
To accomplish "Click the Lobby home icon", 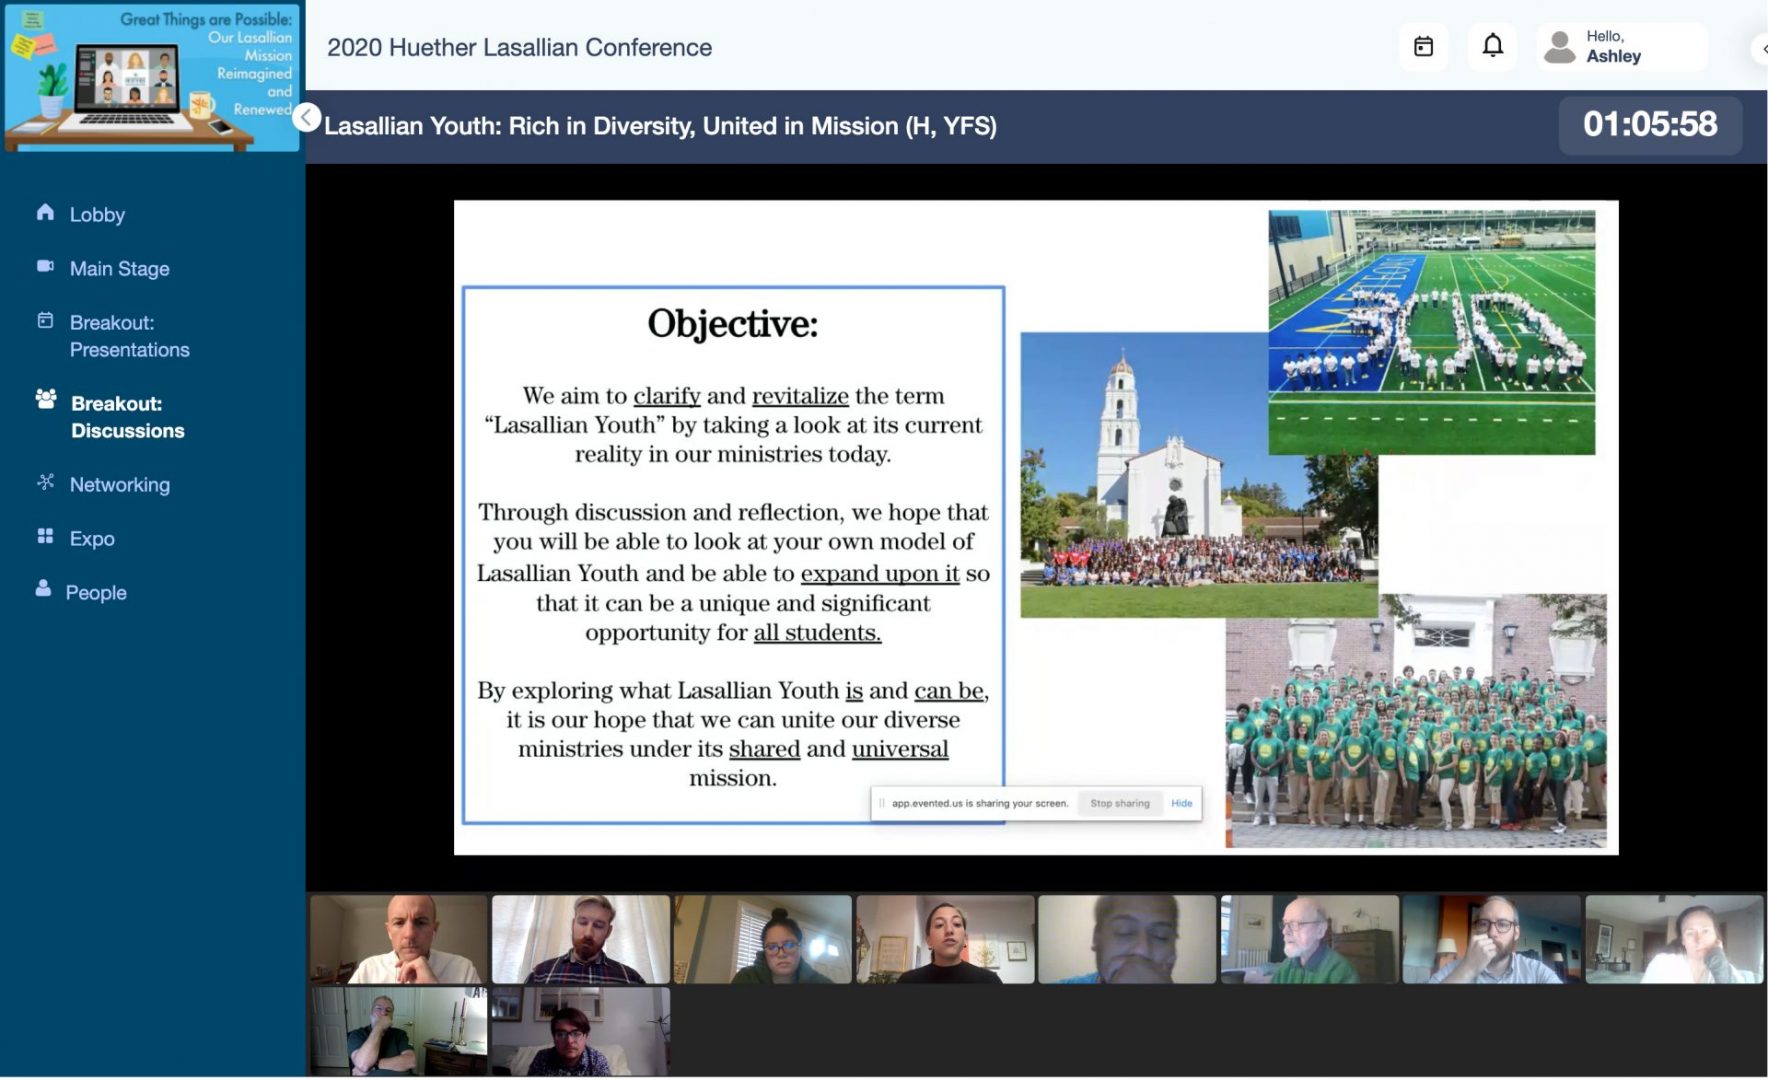I will [45, 212].
